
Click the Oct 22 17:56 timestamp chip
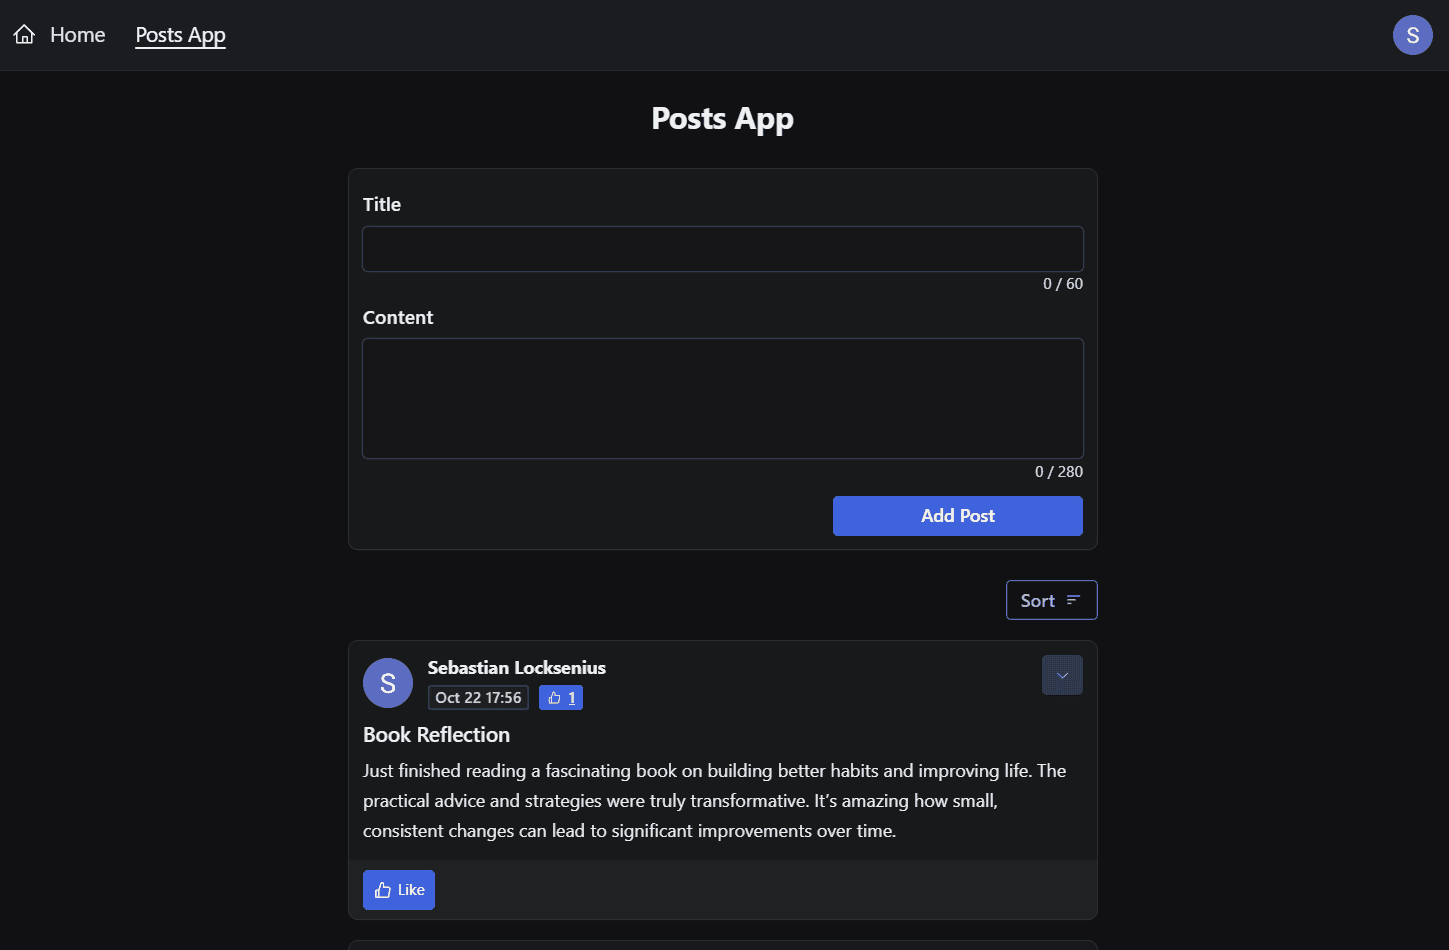(x=478, y=697)
